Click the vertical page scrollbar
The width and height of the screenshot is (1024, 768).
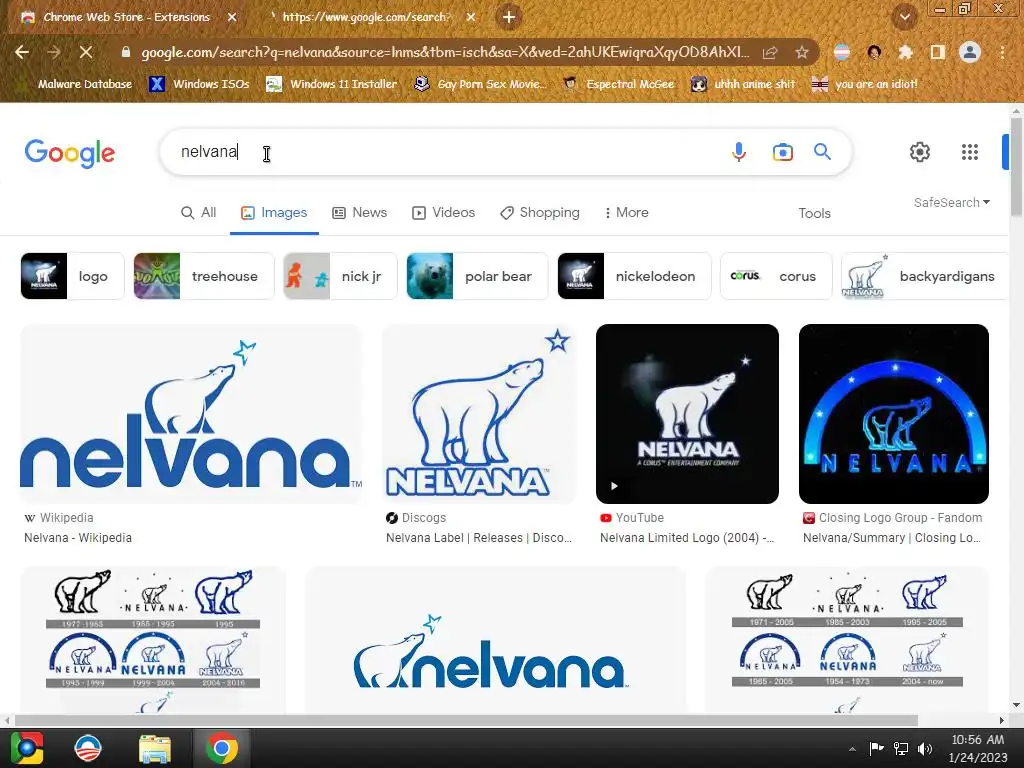[1017, 167]
